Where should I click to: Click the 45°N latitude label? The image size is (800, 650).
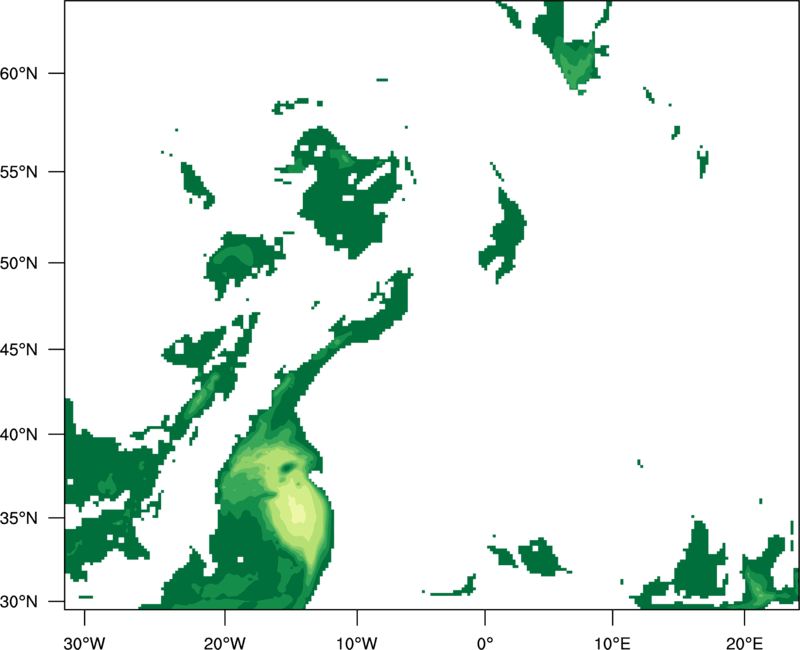click(x=19, y=350)
